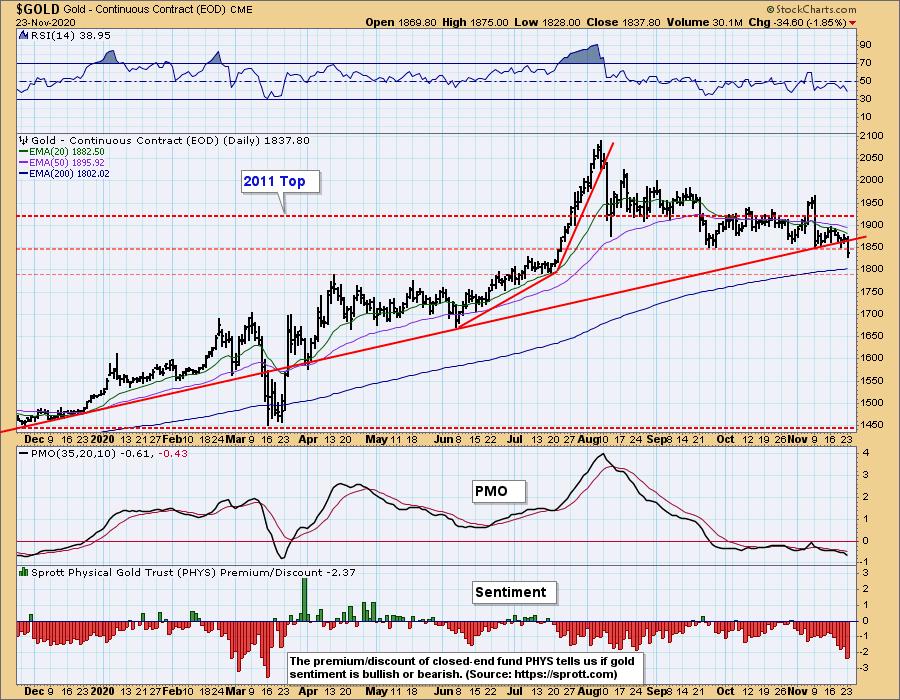The height and width of the screenshot is (700, 900).
Task: Click the histogram icon beside Sprott Physical Gold Trust
Action: 24,572
